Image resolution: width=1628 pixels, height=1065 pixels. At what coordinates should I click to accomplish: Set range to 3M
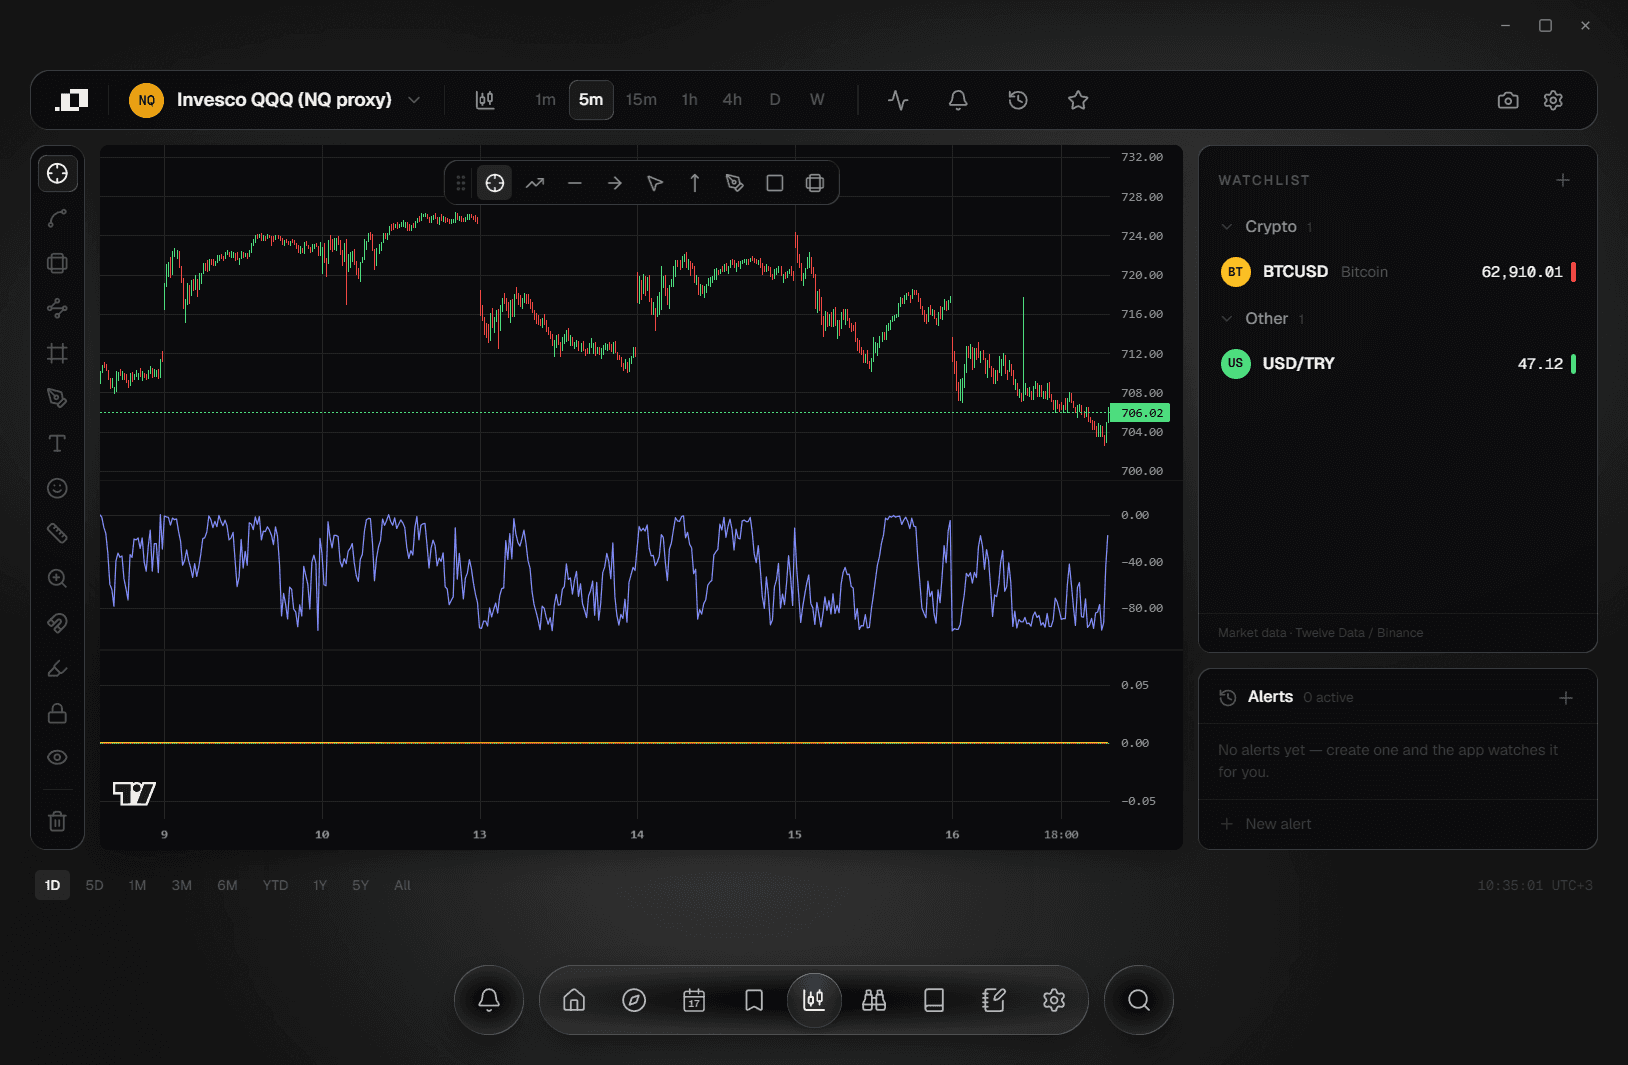coord(182,885)
